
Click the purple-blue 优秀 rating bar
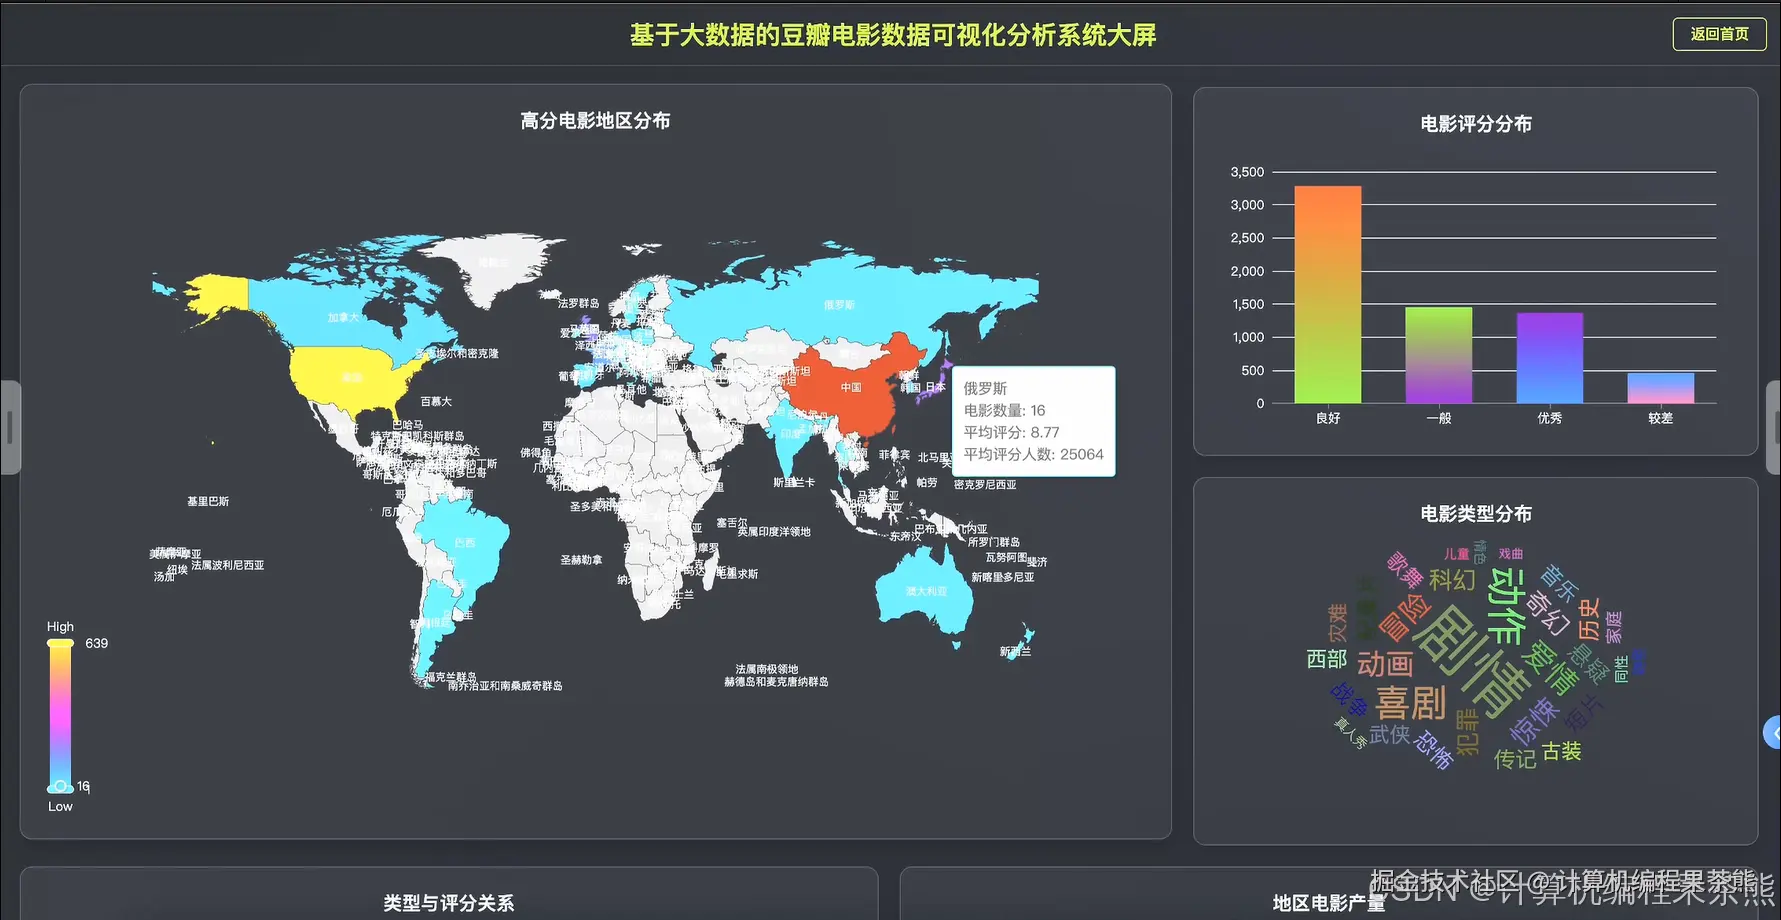click(x=1550, y=358)
